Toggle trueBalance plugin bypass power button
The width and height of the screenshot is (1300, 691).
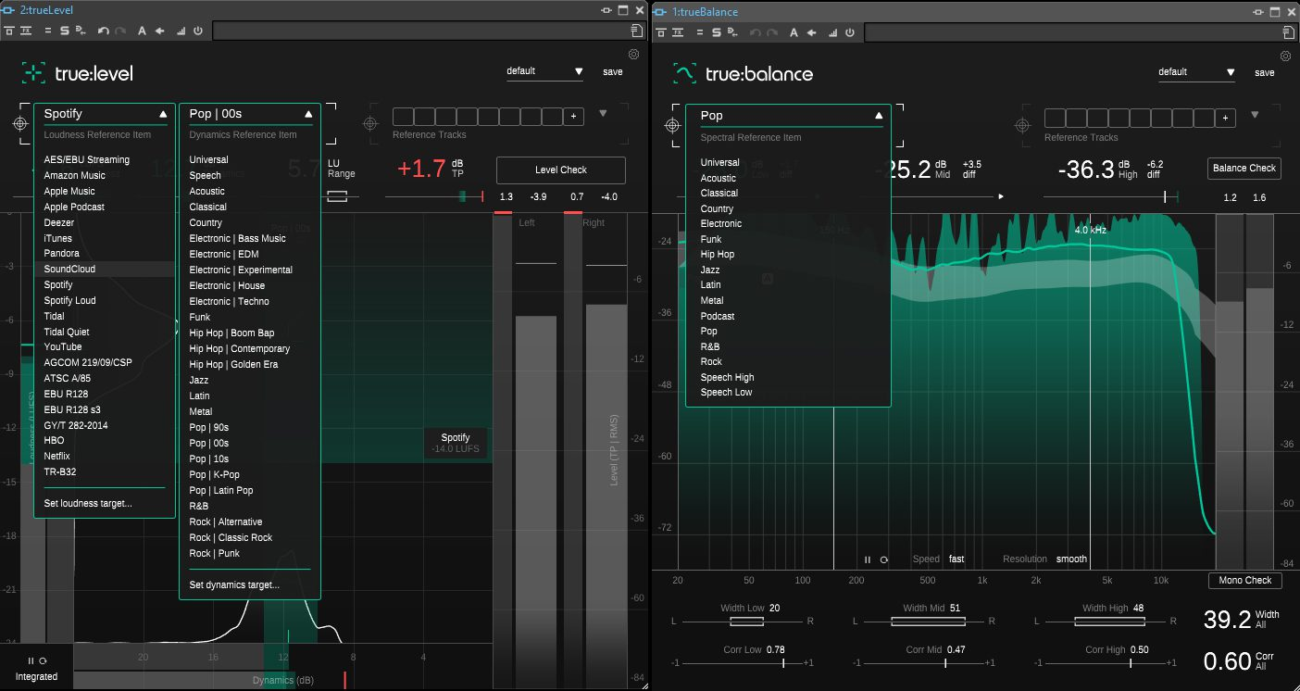coord(850,32)
